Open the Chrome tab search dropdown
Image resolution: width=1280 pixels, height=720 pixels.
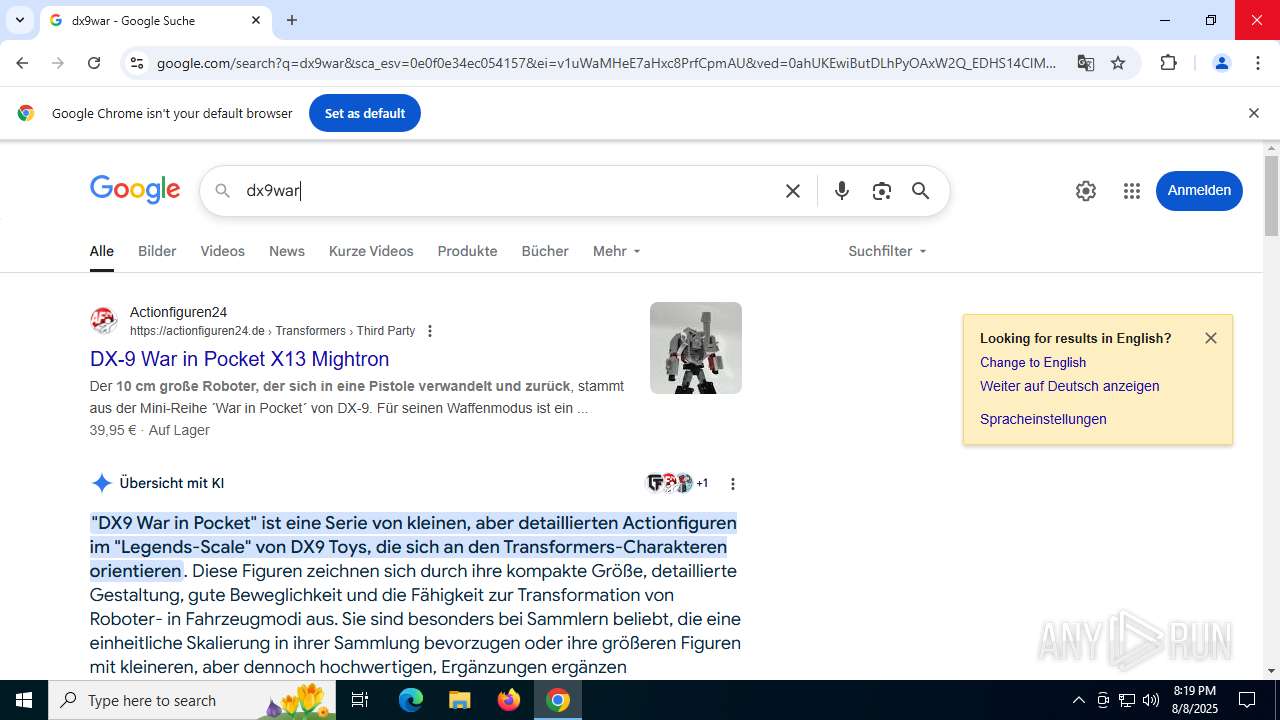[19, 20]
